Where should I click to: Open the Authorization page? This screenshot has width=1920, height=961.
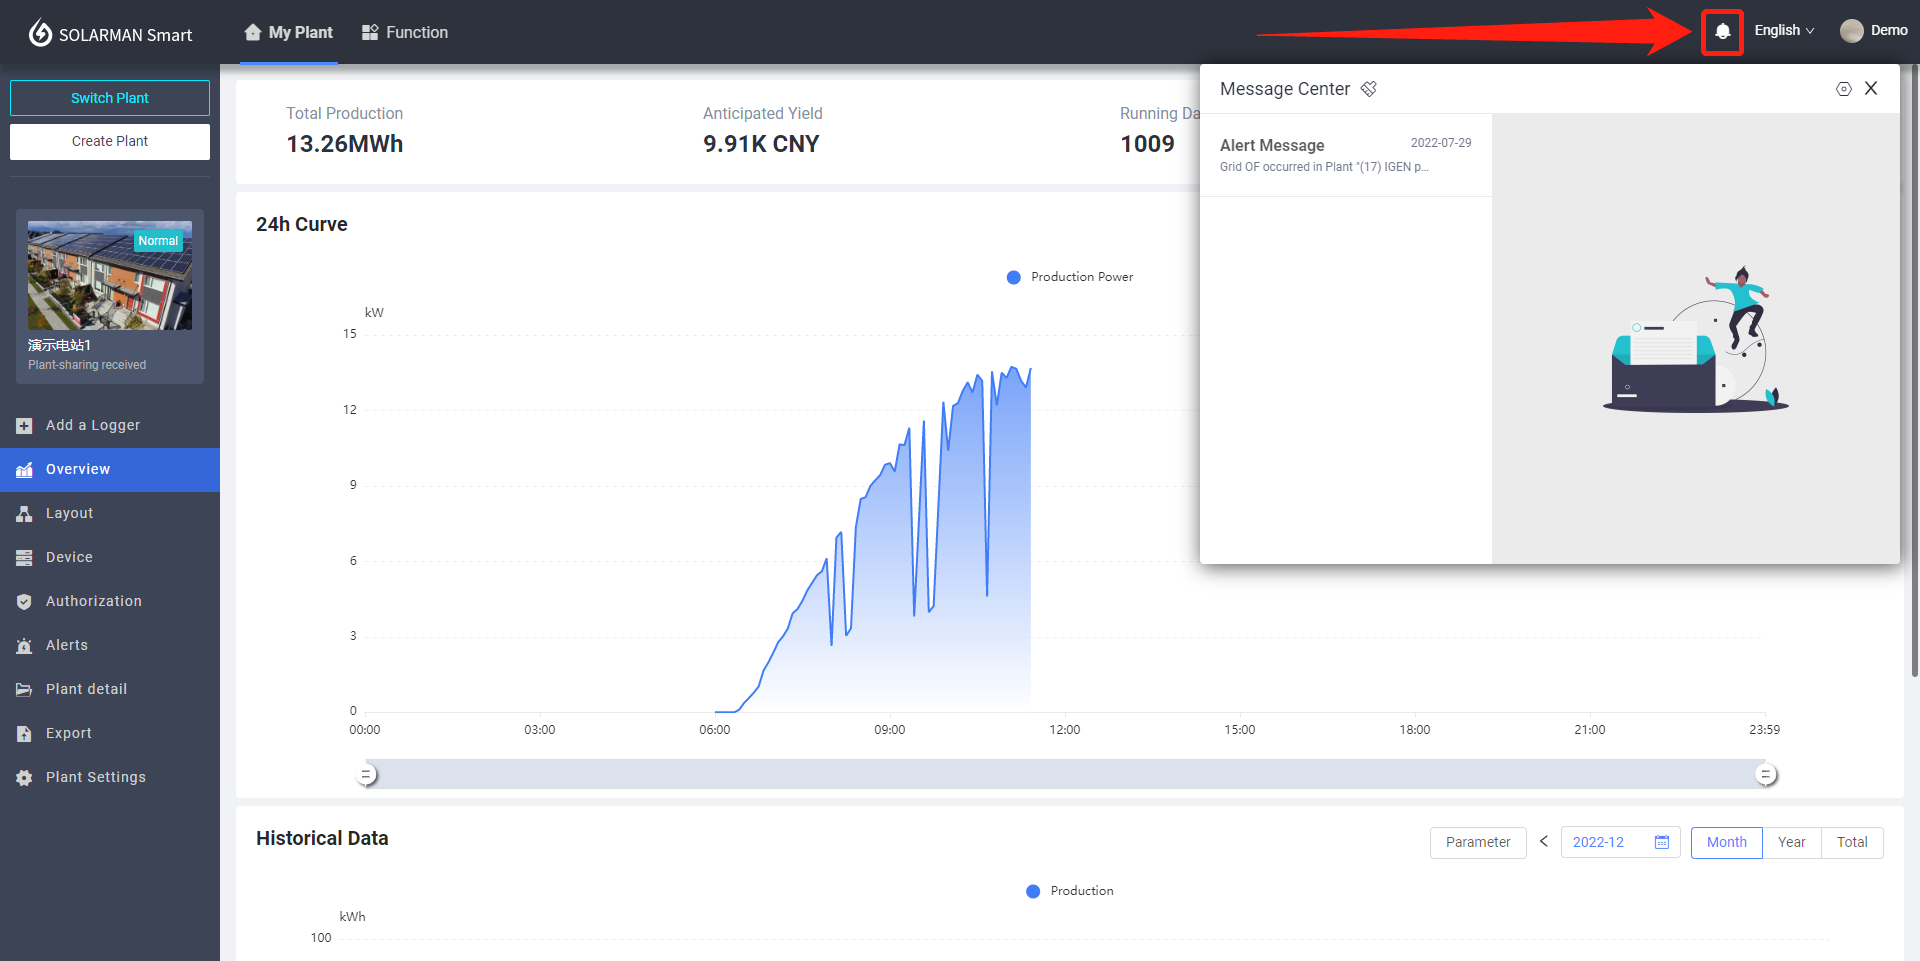(x=110, y=601)
